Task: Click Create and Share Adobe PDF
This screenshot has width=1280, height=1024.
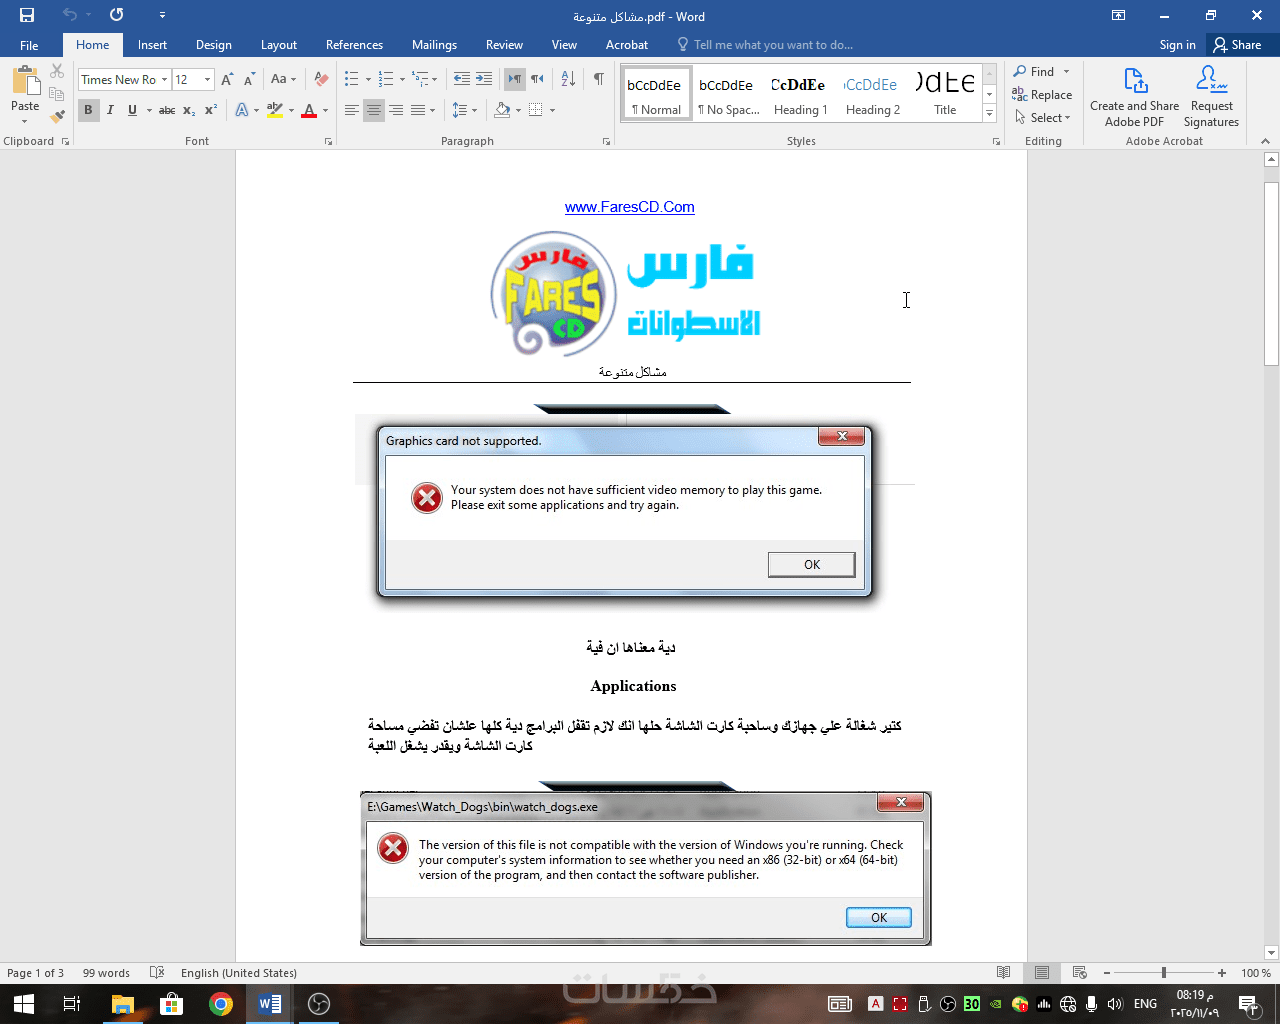Action: pos(1134,96)
